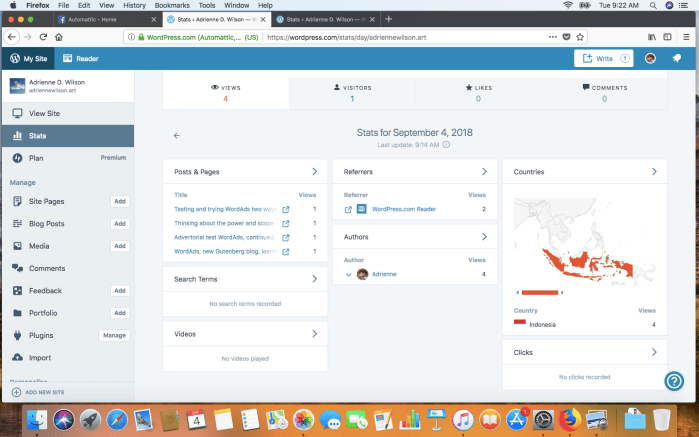Open external link for WordAds, new Gutenberg blog post

286,251
